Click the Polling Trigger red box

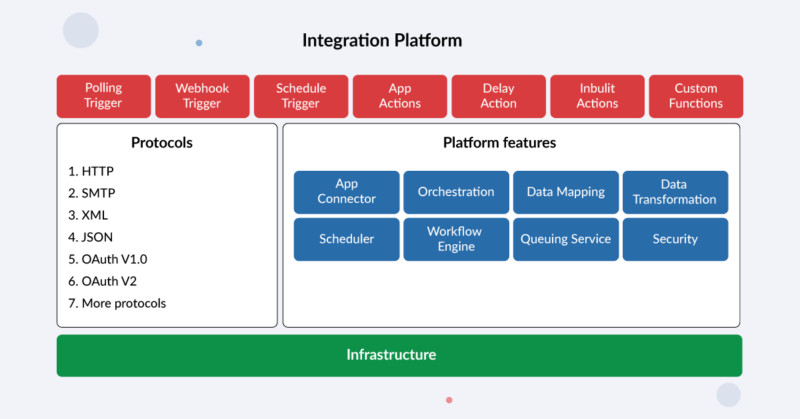(x=104, y=96)
